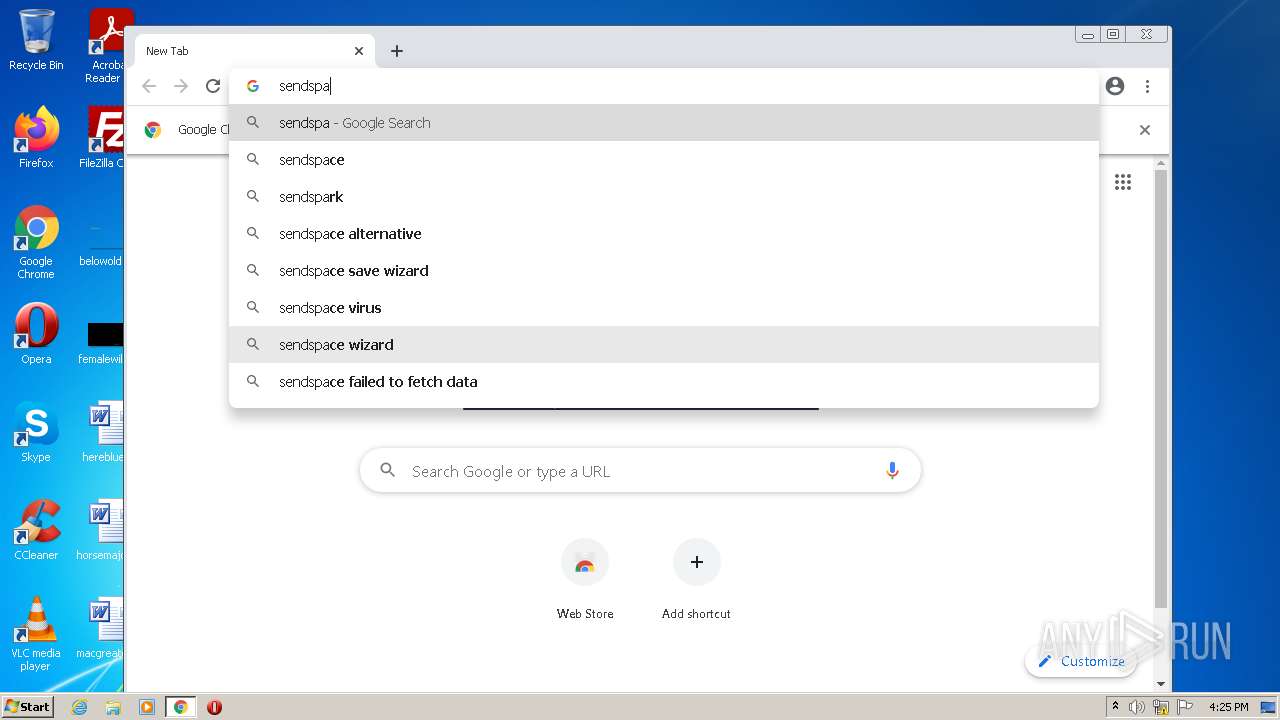Show hidden tray icons arrow

tap(1115, 707)
